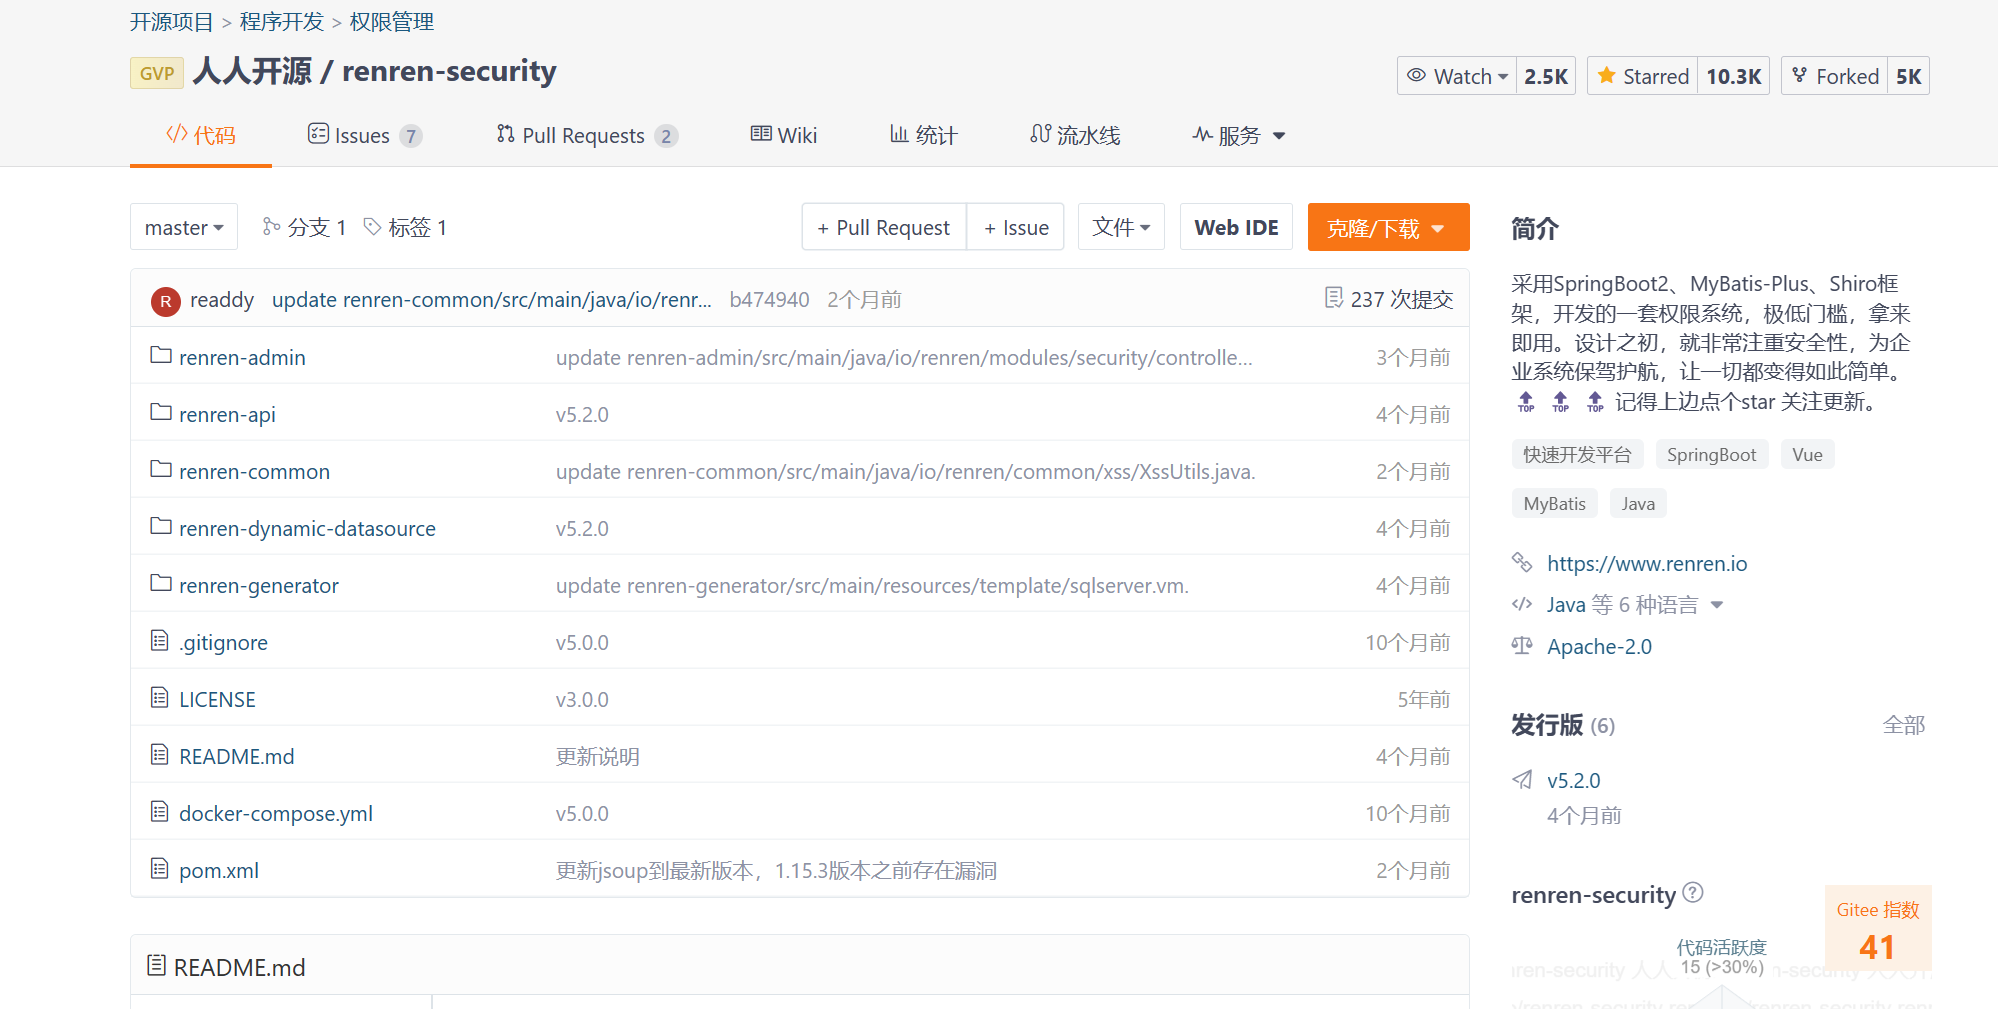The height and width of the screenshot is (1009, 1998).
Task: Click the folder icon for renren-generator
Action: click(161, 583)
